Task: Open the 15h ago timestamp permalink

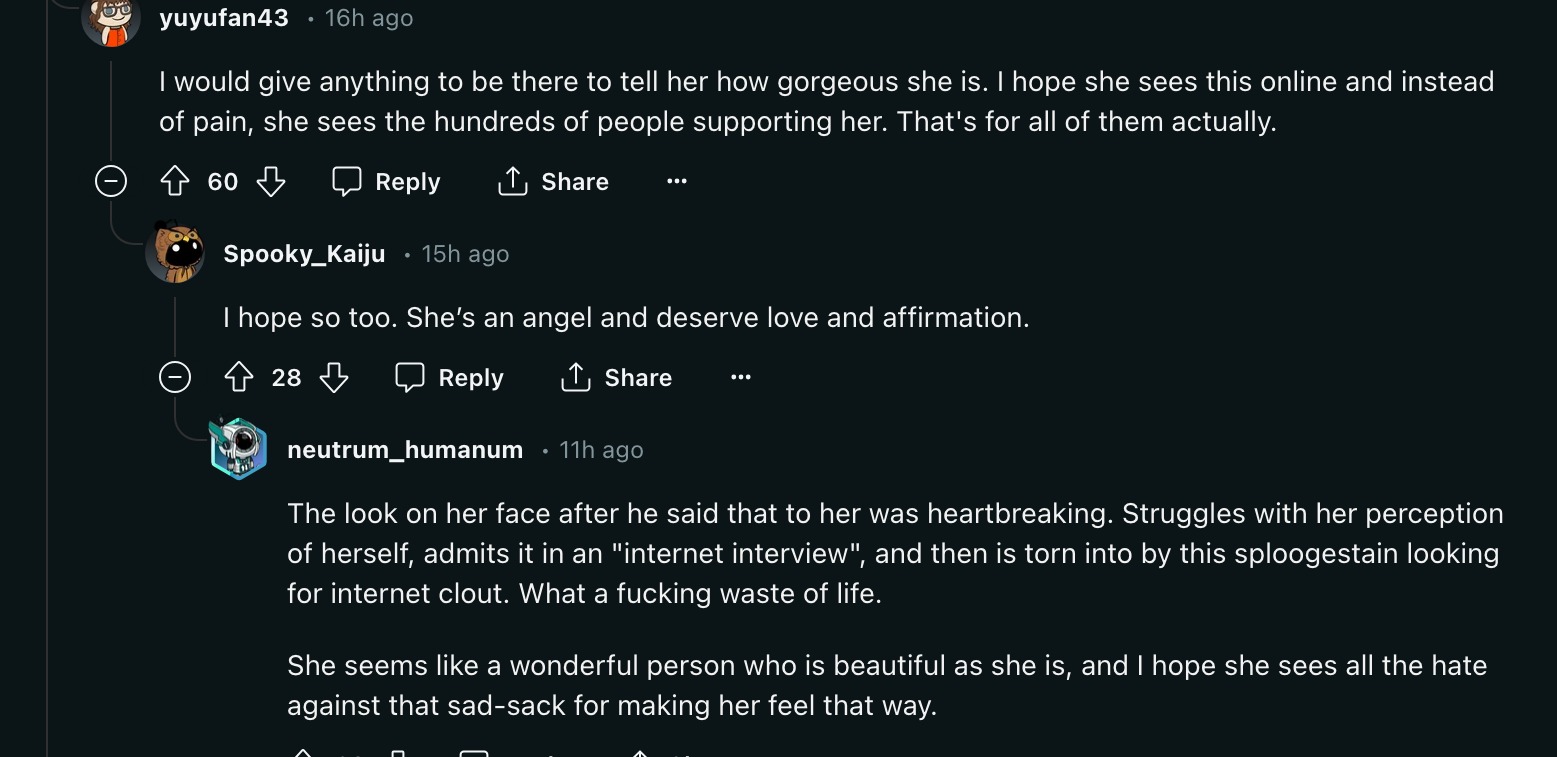Action: point(465,254)
